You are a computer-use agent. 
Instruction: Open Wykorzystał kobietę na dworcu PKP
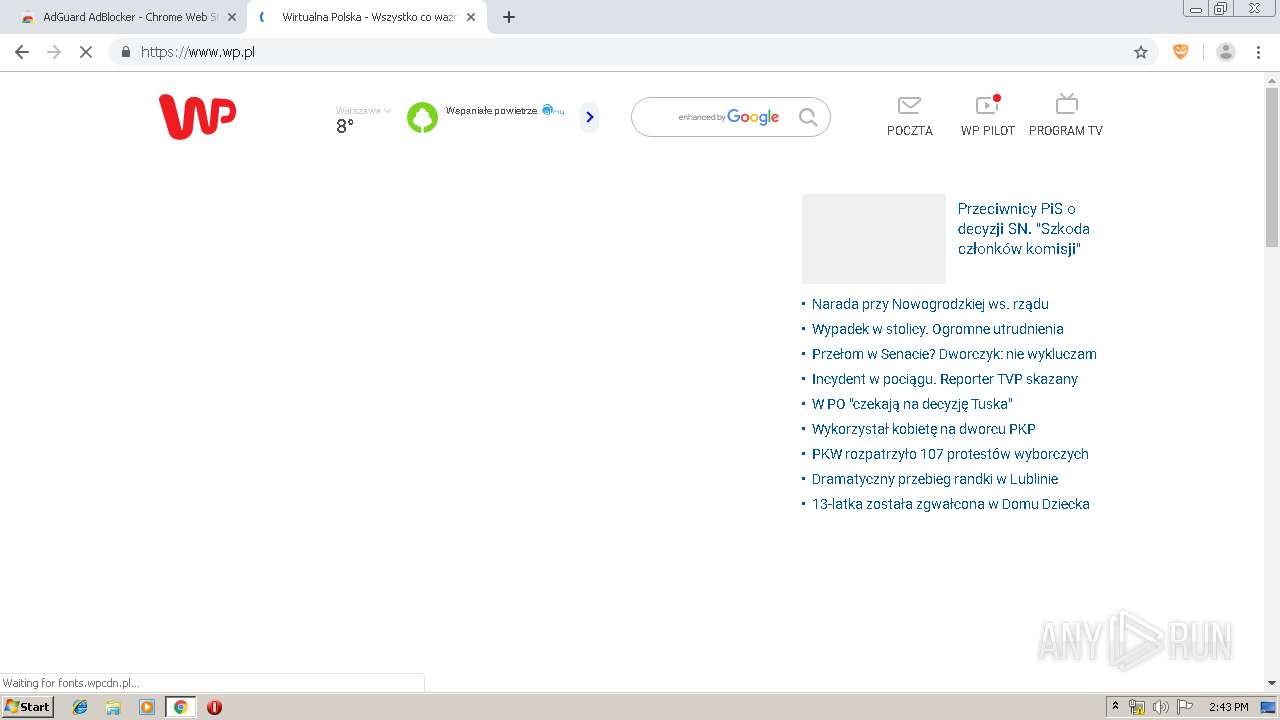coord(923,429)
